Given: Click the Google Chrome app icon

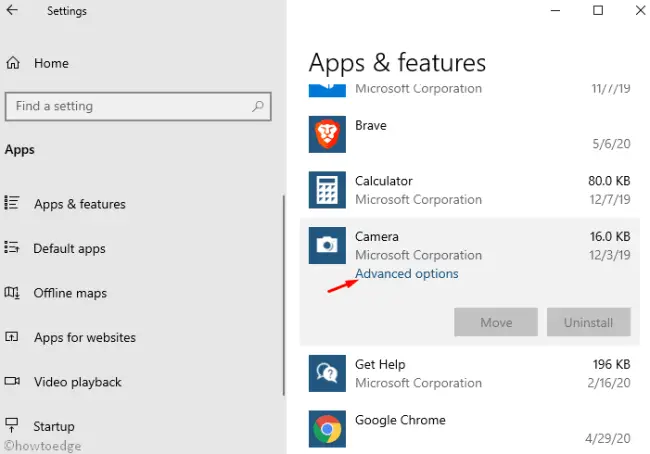Looking at the screenshot, I should (326, 430).
